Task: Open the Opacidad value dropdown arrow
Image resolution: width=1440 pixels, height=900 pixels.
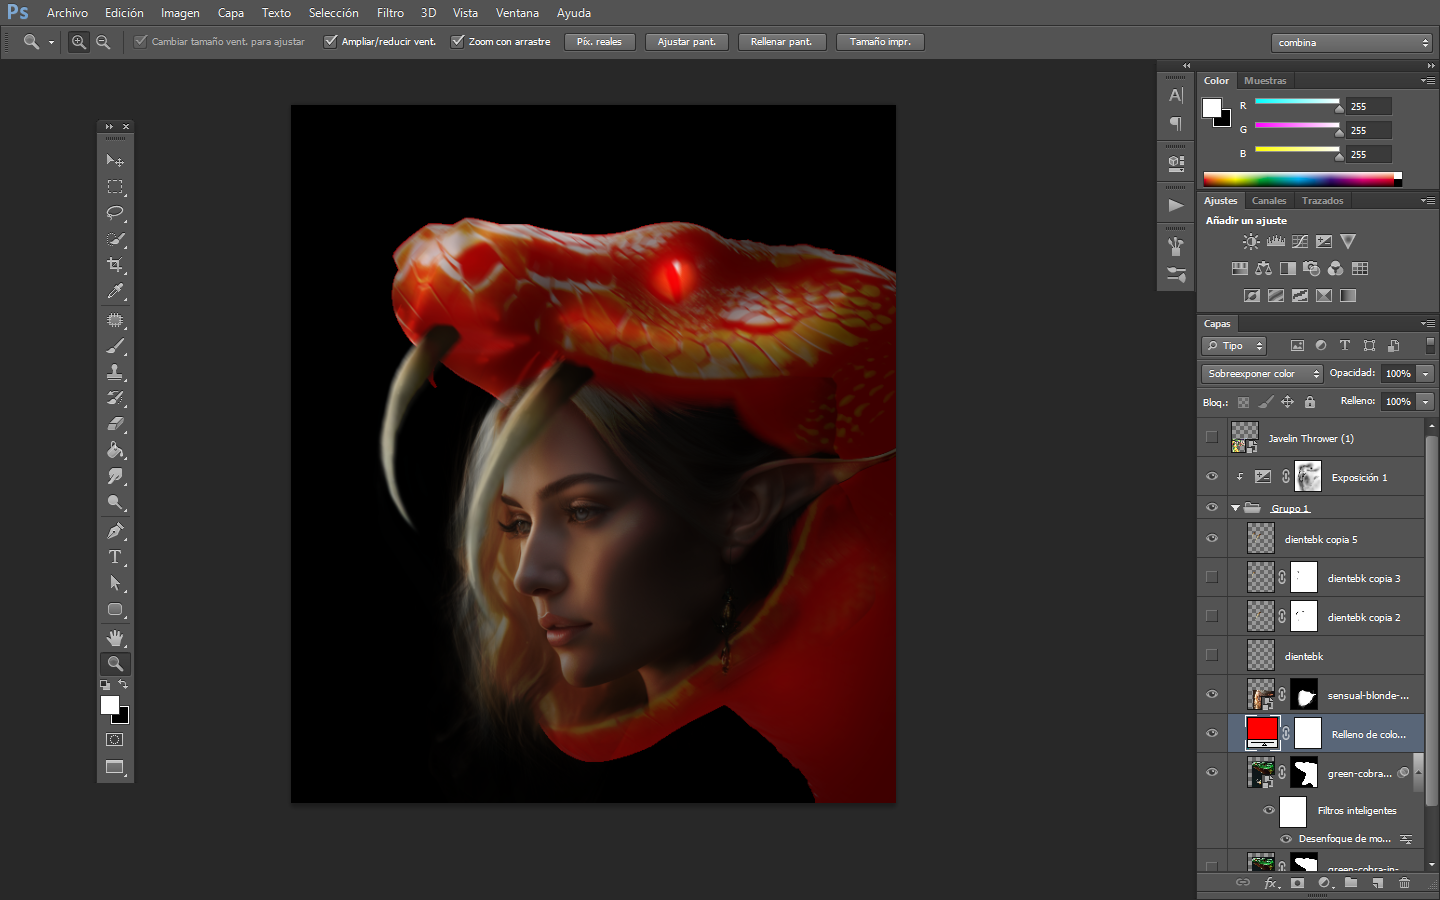Action: (x=1426, y=374)
